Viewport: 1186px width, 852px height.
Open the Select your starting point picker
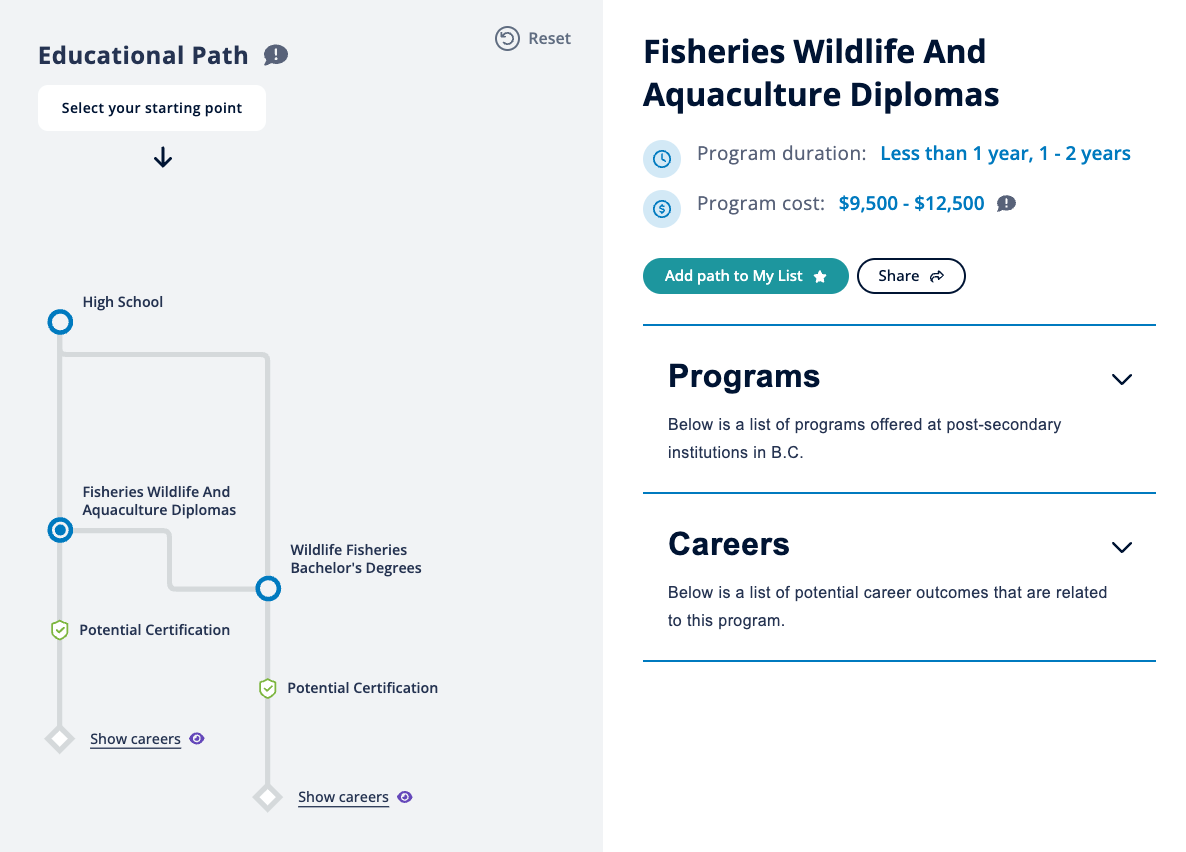point(151,108)
